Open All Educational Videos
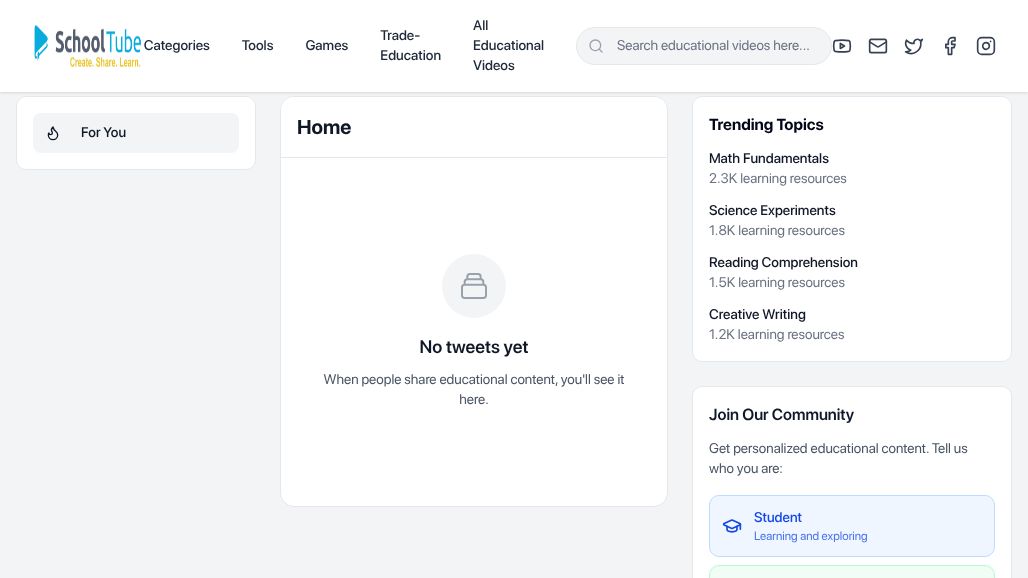 pyautogui.click(x=508, y=46)
